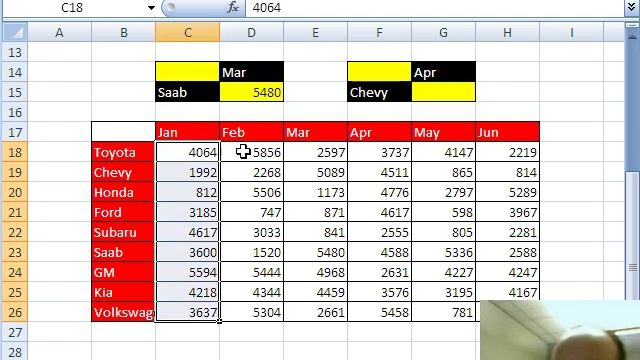Click the Chevy row label in B19
The height and width of the screenshot is (360, 640).
(x=124, y=172)
